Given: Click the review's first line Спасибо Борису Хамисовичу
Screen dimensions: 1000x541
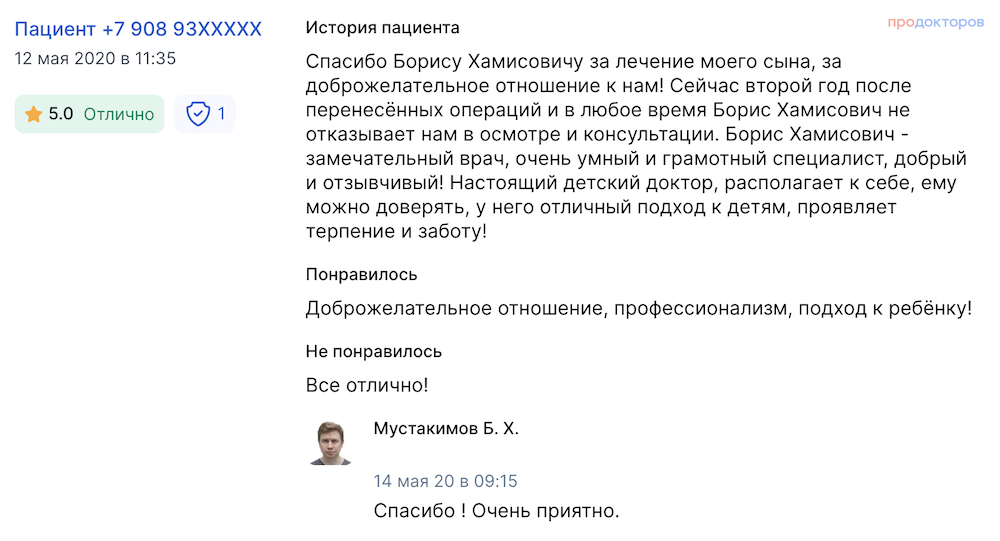Looking at the screenshot, I should 573,62.
